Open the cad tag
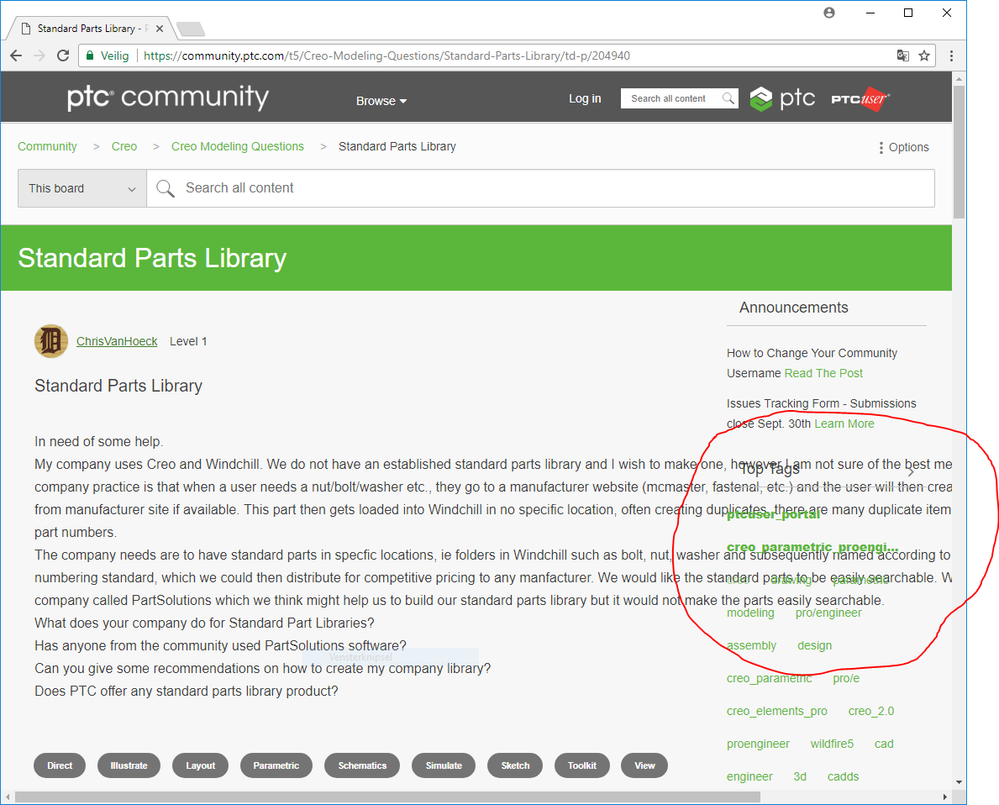 (884, 744)
